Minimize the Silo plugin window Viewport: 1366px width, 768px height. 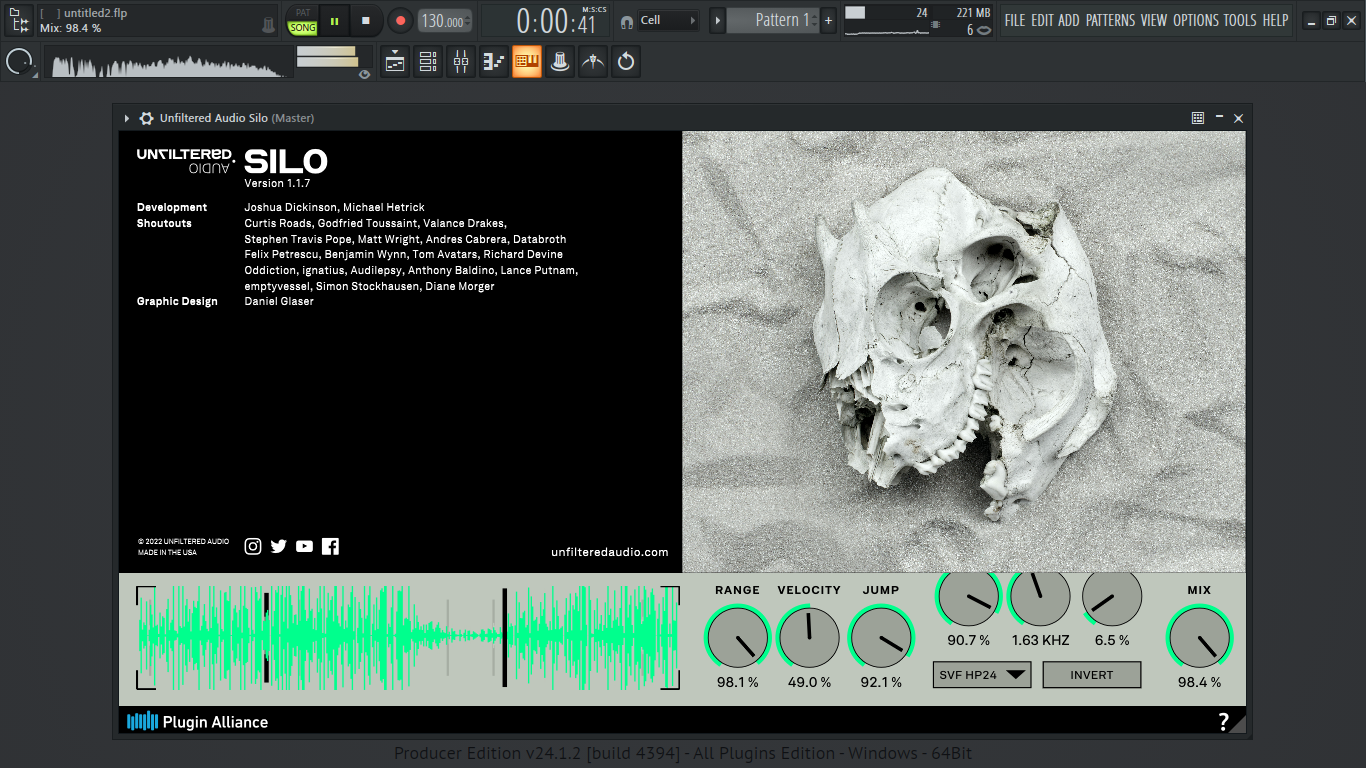click(1219, 118)
